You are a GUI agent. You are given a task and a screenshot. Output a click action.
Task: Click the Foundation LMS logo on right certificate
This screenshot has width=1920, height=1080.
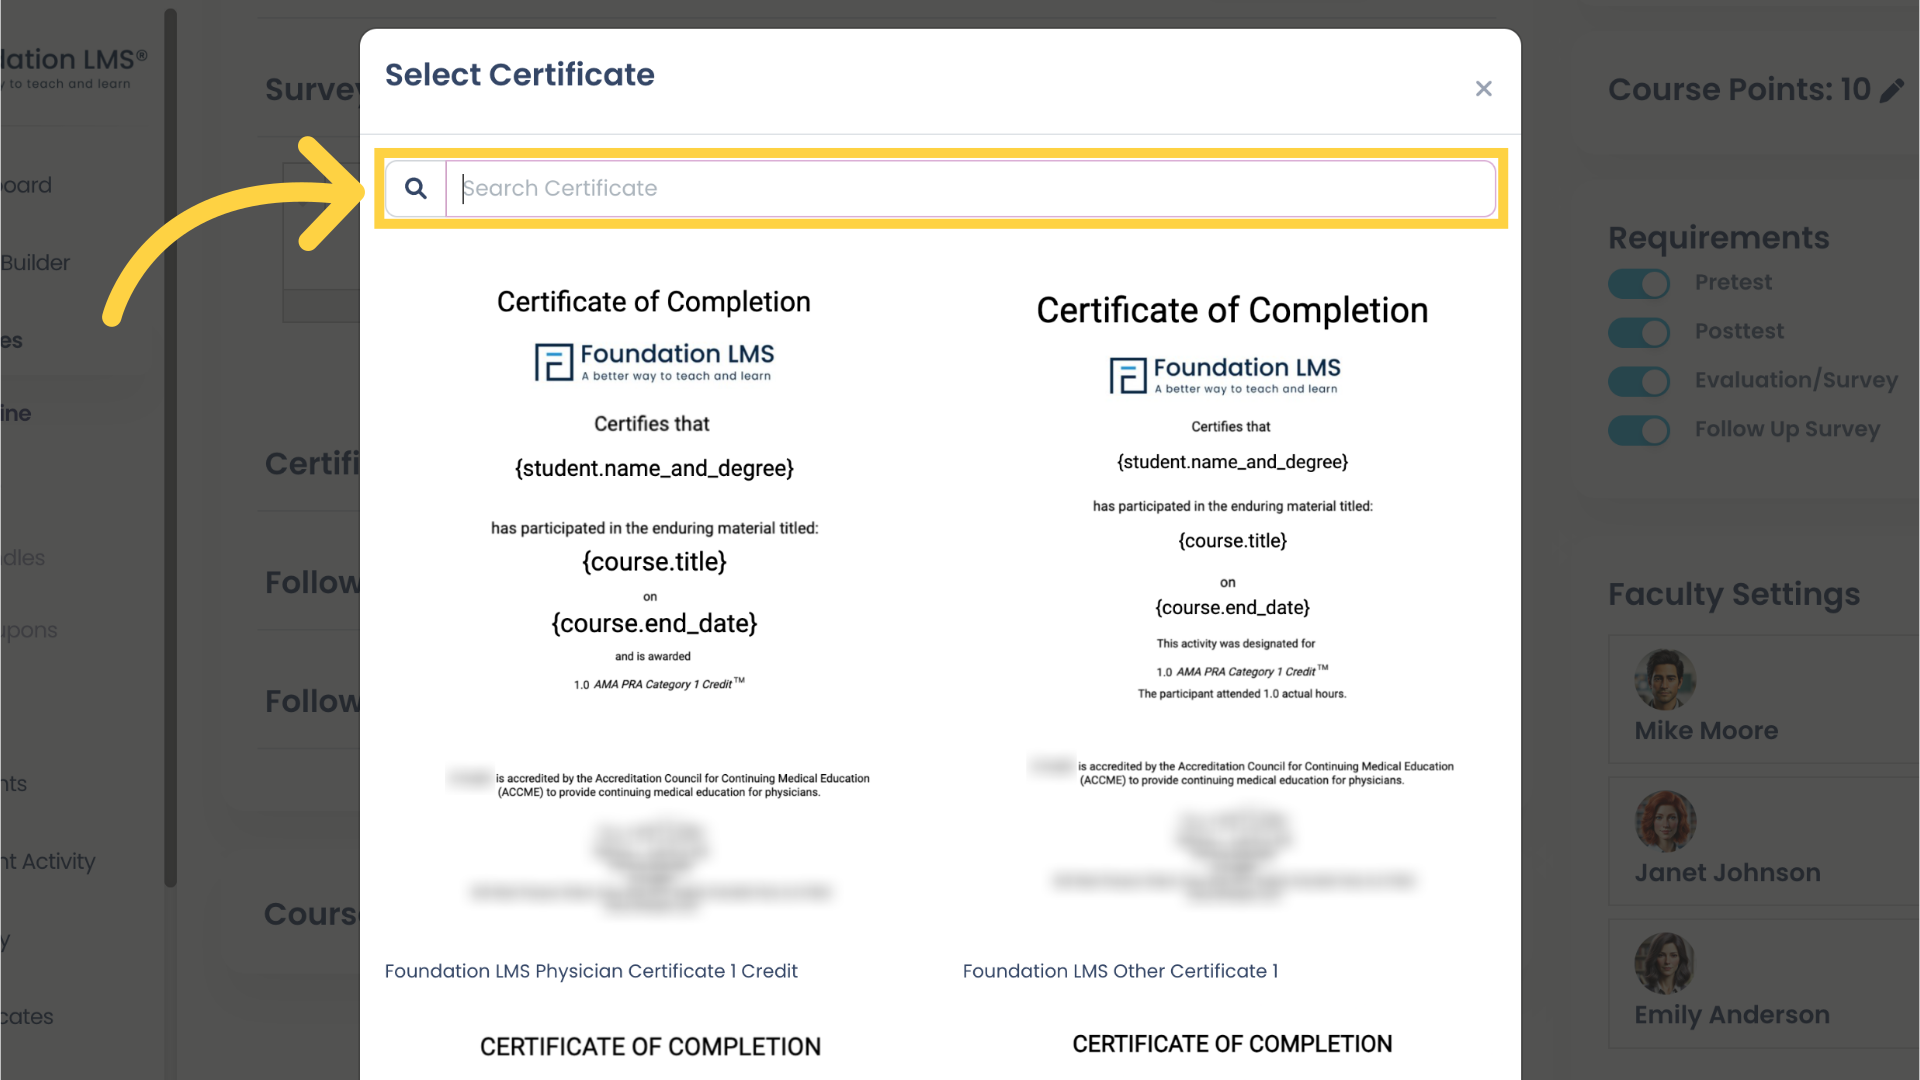point(1224,373)
